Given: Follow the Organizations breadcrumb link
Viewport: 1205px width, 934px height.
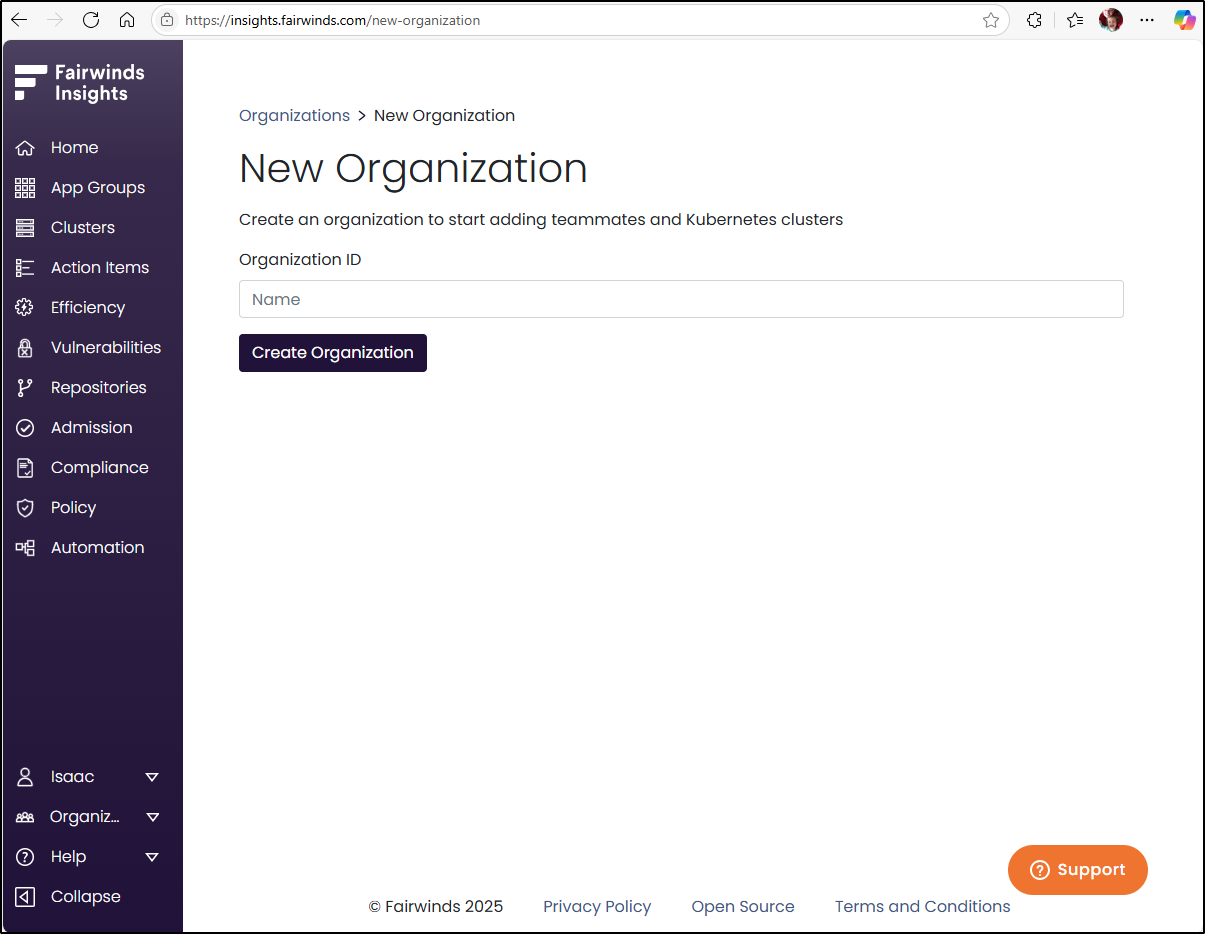Looking at the screenshot, I should click(294, 116).
